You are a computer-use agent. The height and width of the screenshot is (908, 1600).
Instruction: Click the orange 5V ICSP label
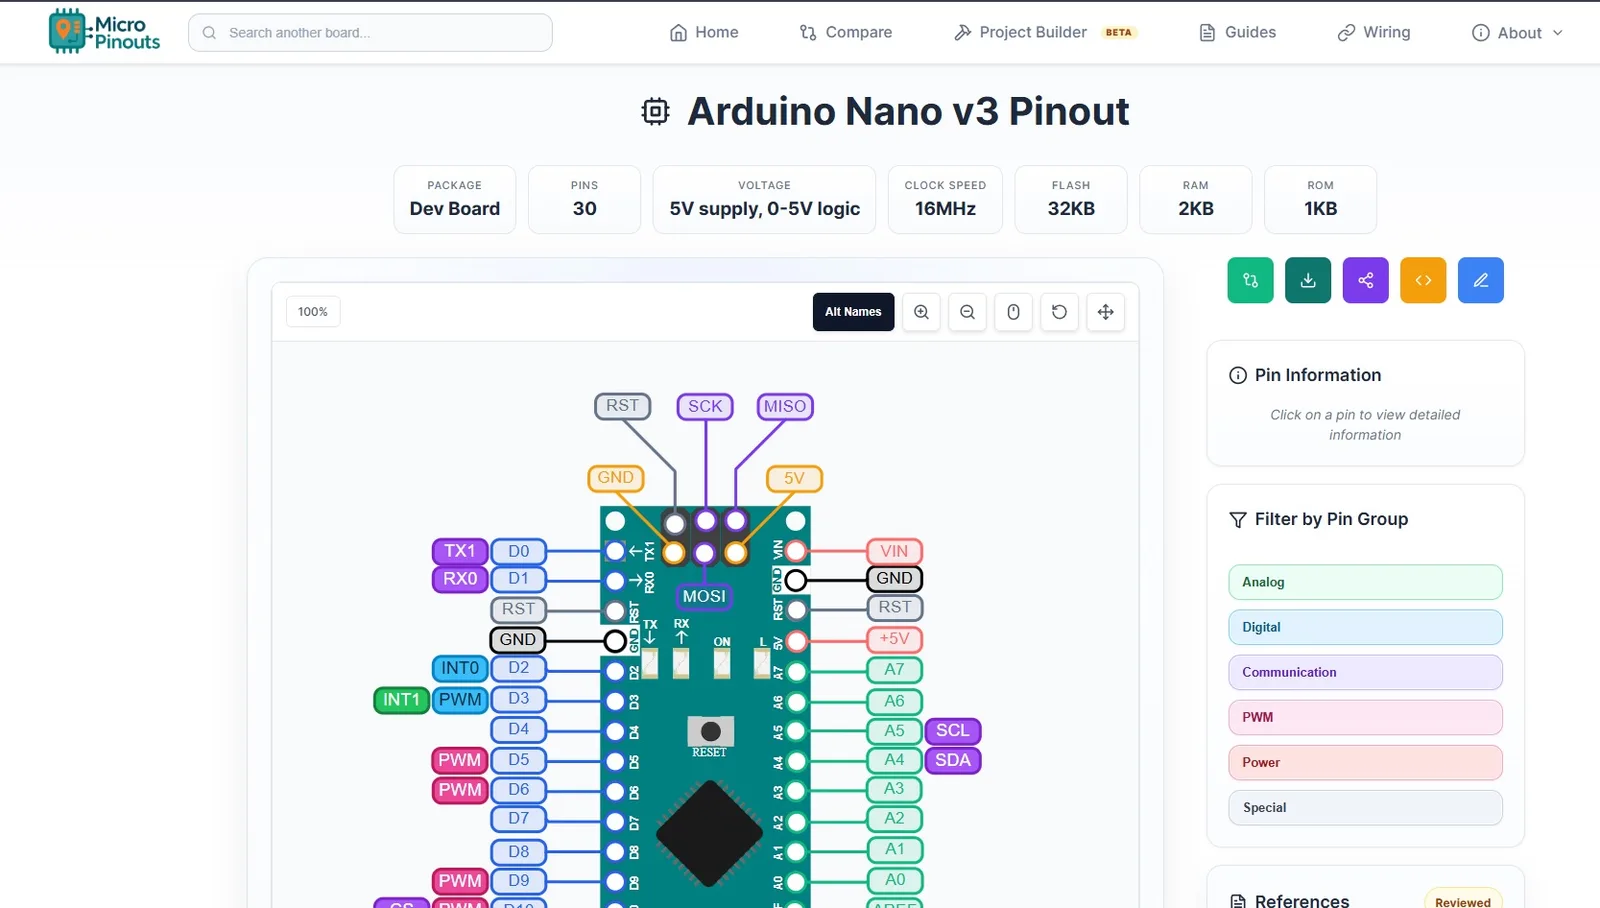pos(794,478)
